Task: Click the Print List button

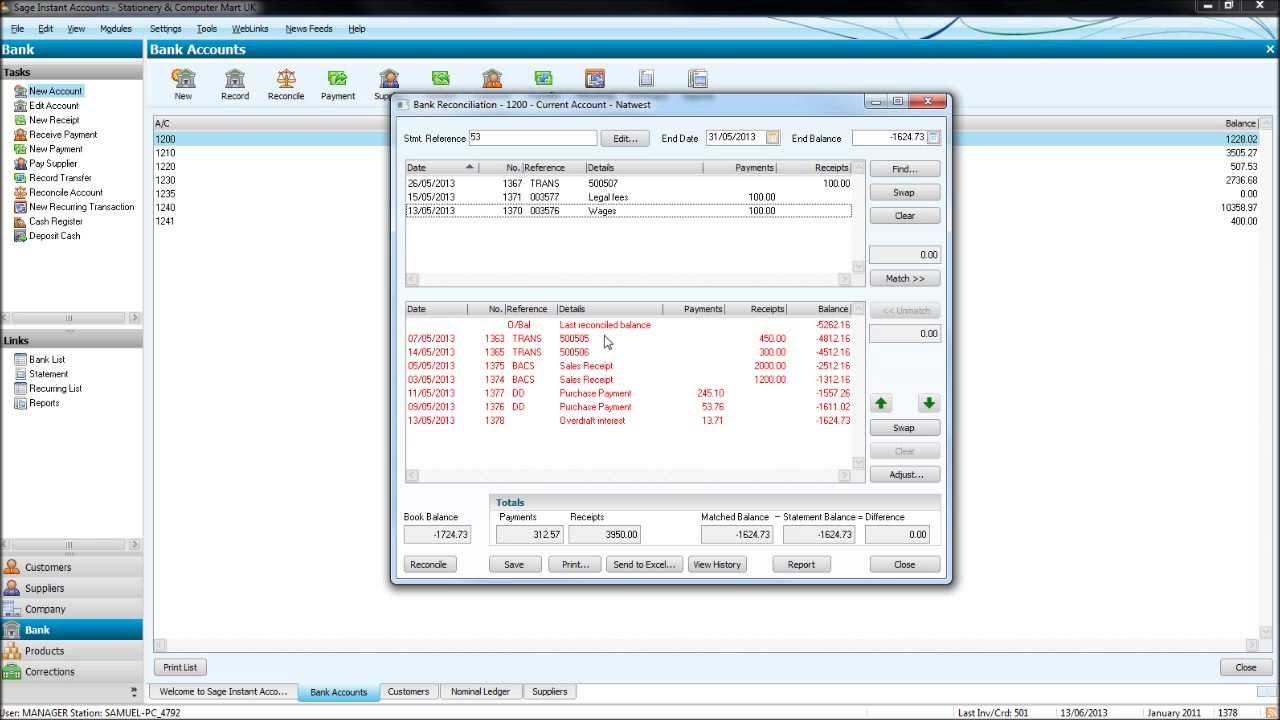Action: pos(180,667)
